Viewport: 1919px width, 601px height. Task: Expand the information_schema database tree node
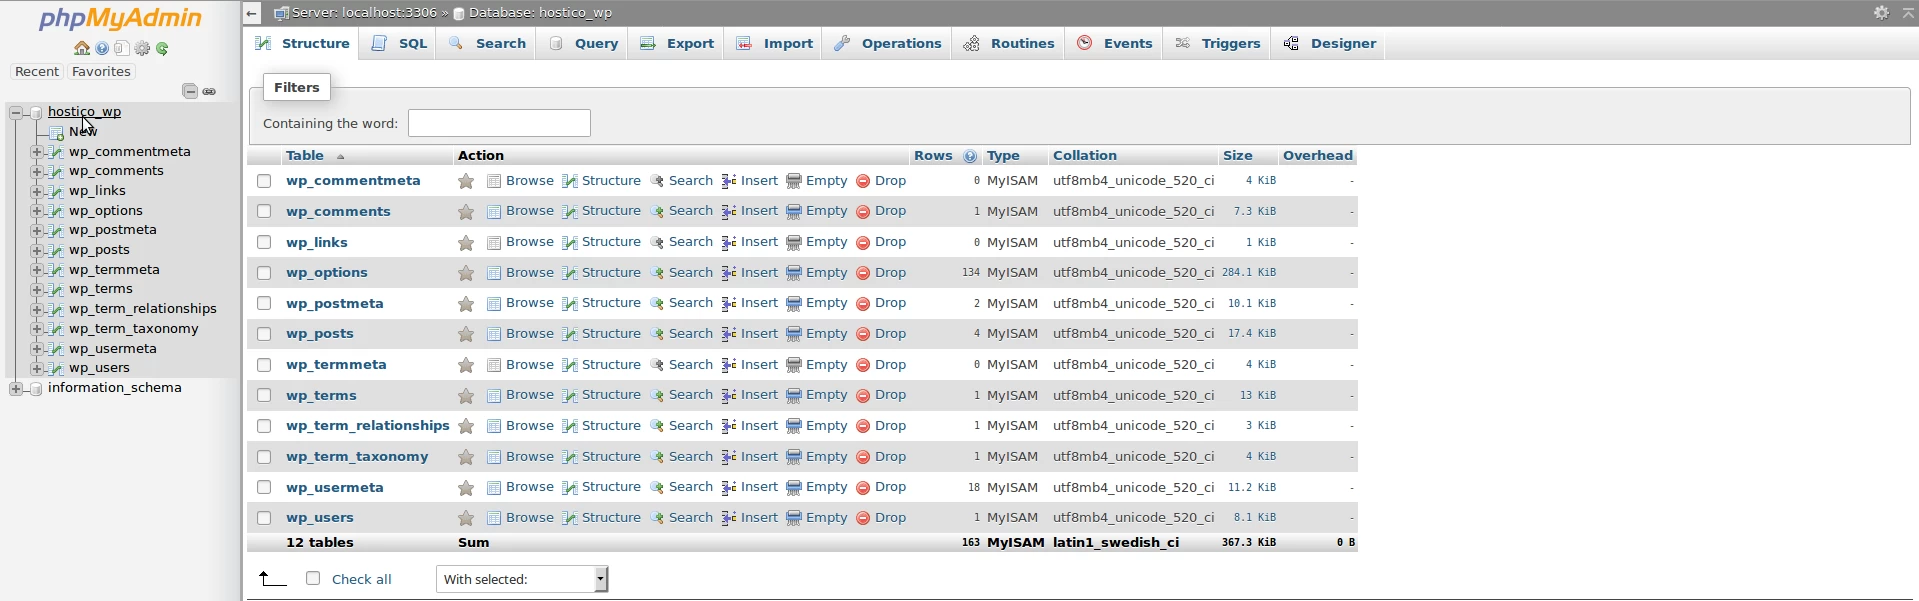click(x=16, y=388)
